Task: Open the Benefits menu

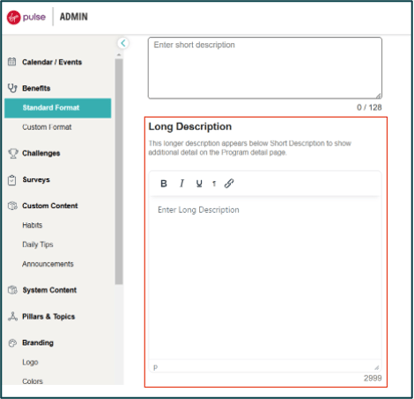Action: 36,88
